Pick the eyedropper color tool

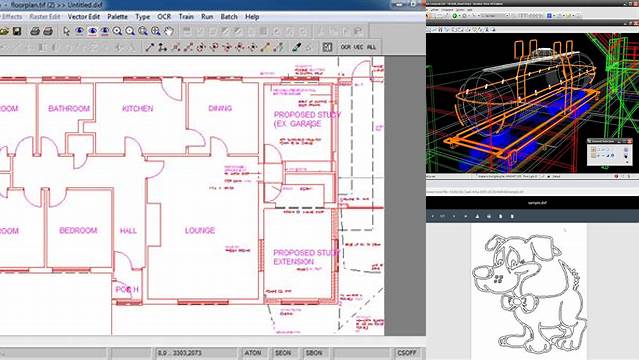296,47
